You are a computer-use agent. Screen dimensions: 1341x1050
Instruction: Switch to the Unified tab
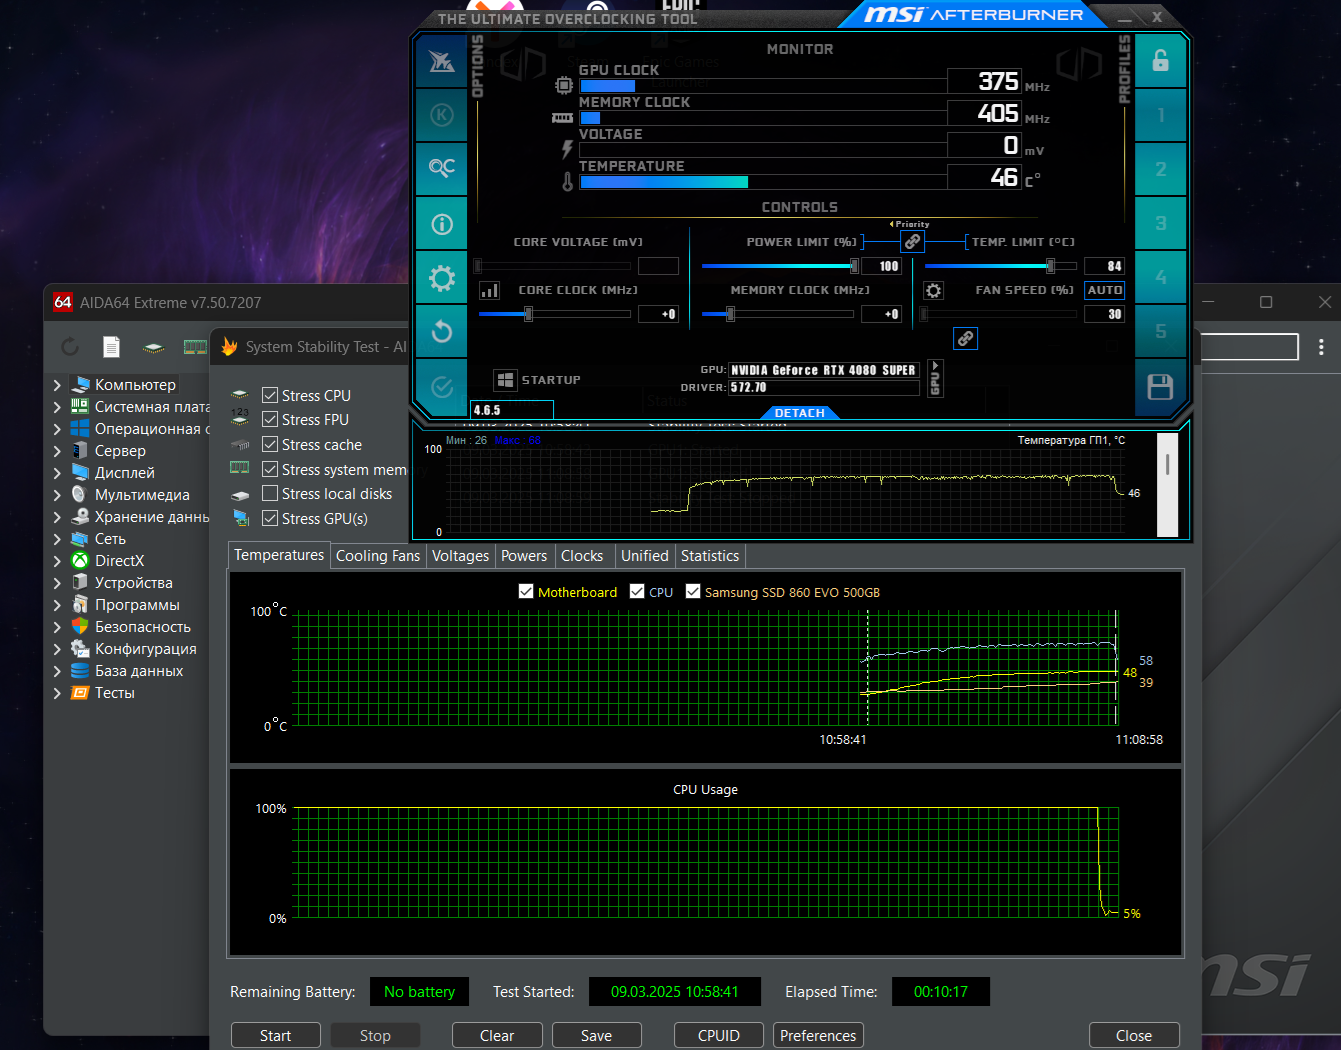tap(644, 556)
